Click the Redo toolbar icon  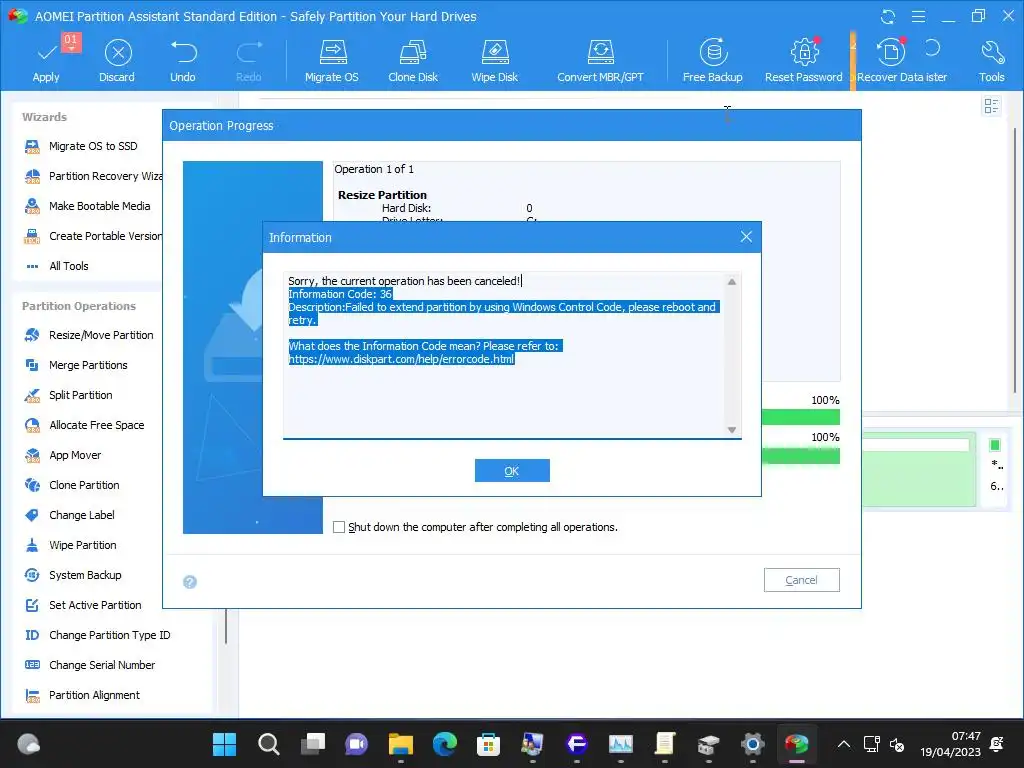(249, 59)
